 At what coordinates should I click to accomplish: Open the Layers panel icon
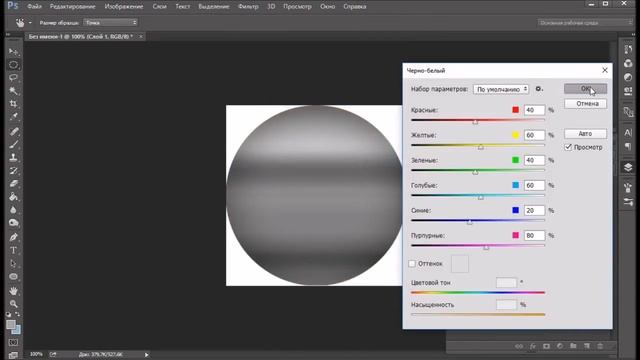pyautogui.click(x=628, y=167)
